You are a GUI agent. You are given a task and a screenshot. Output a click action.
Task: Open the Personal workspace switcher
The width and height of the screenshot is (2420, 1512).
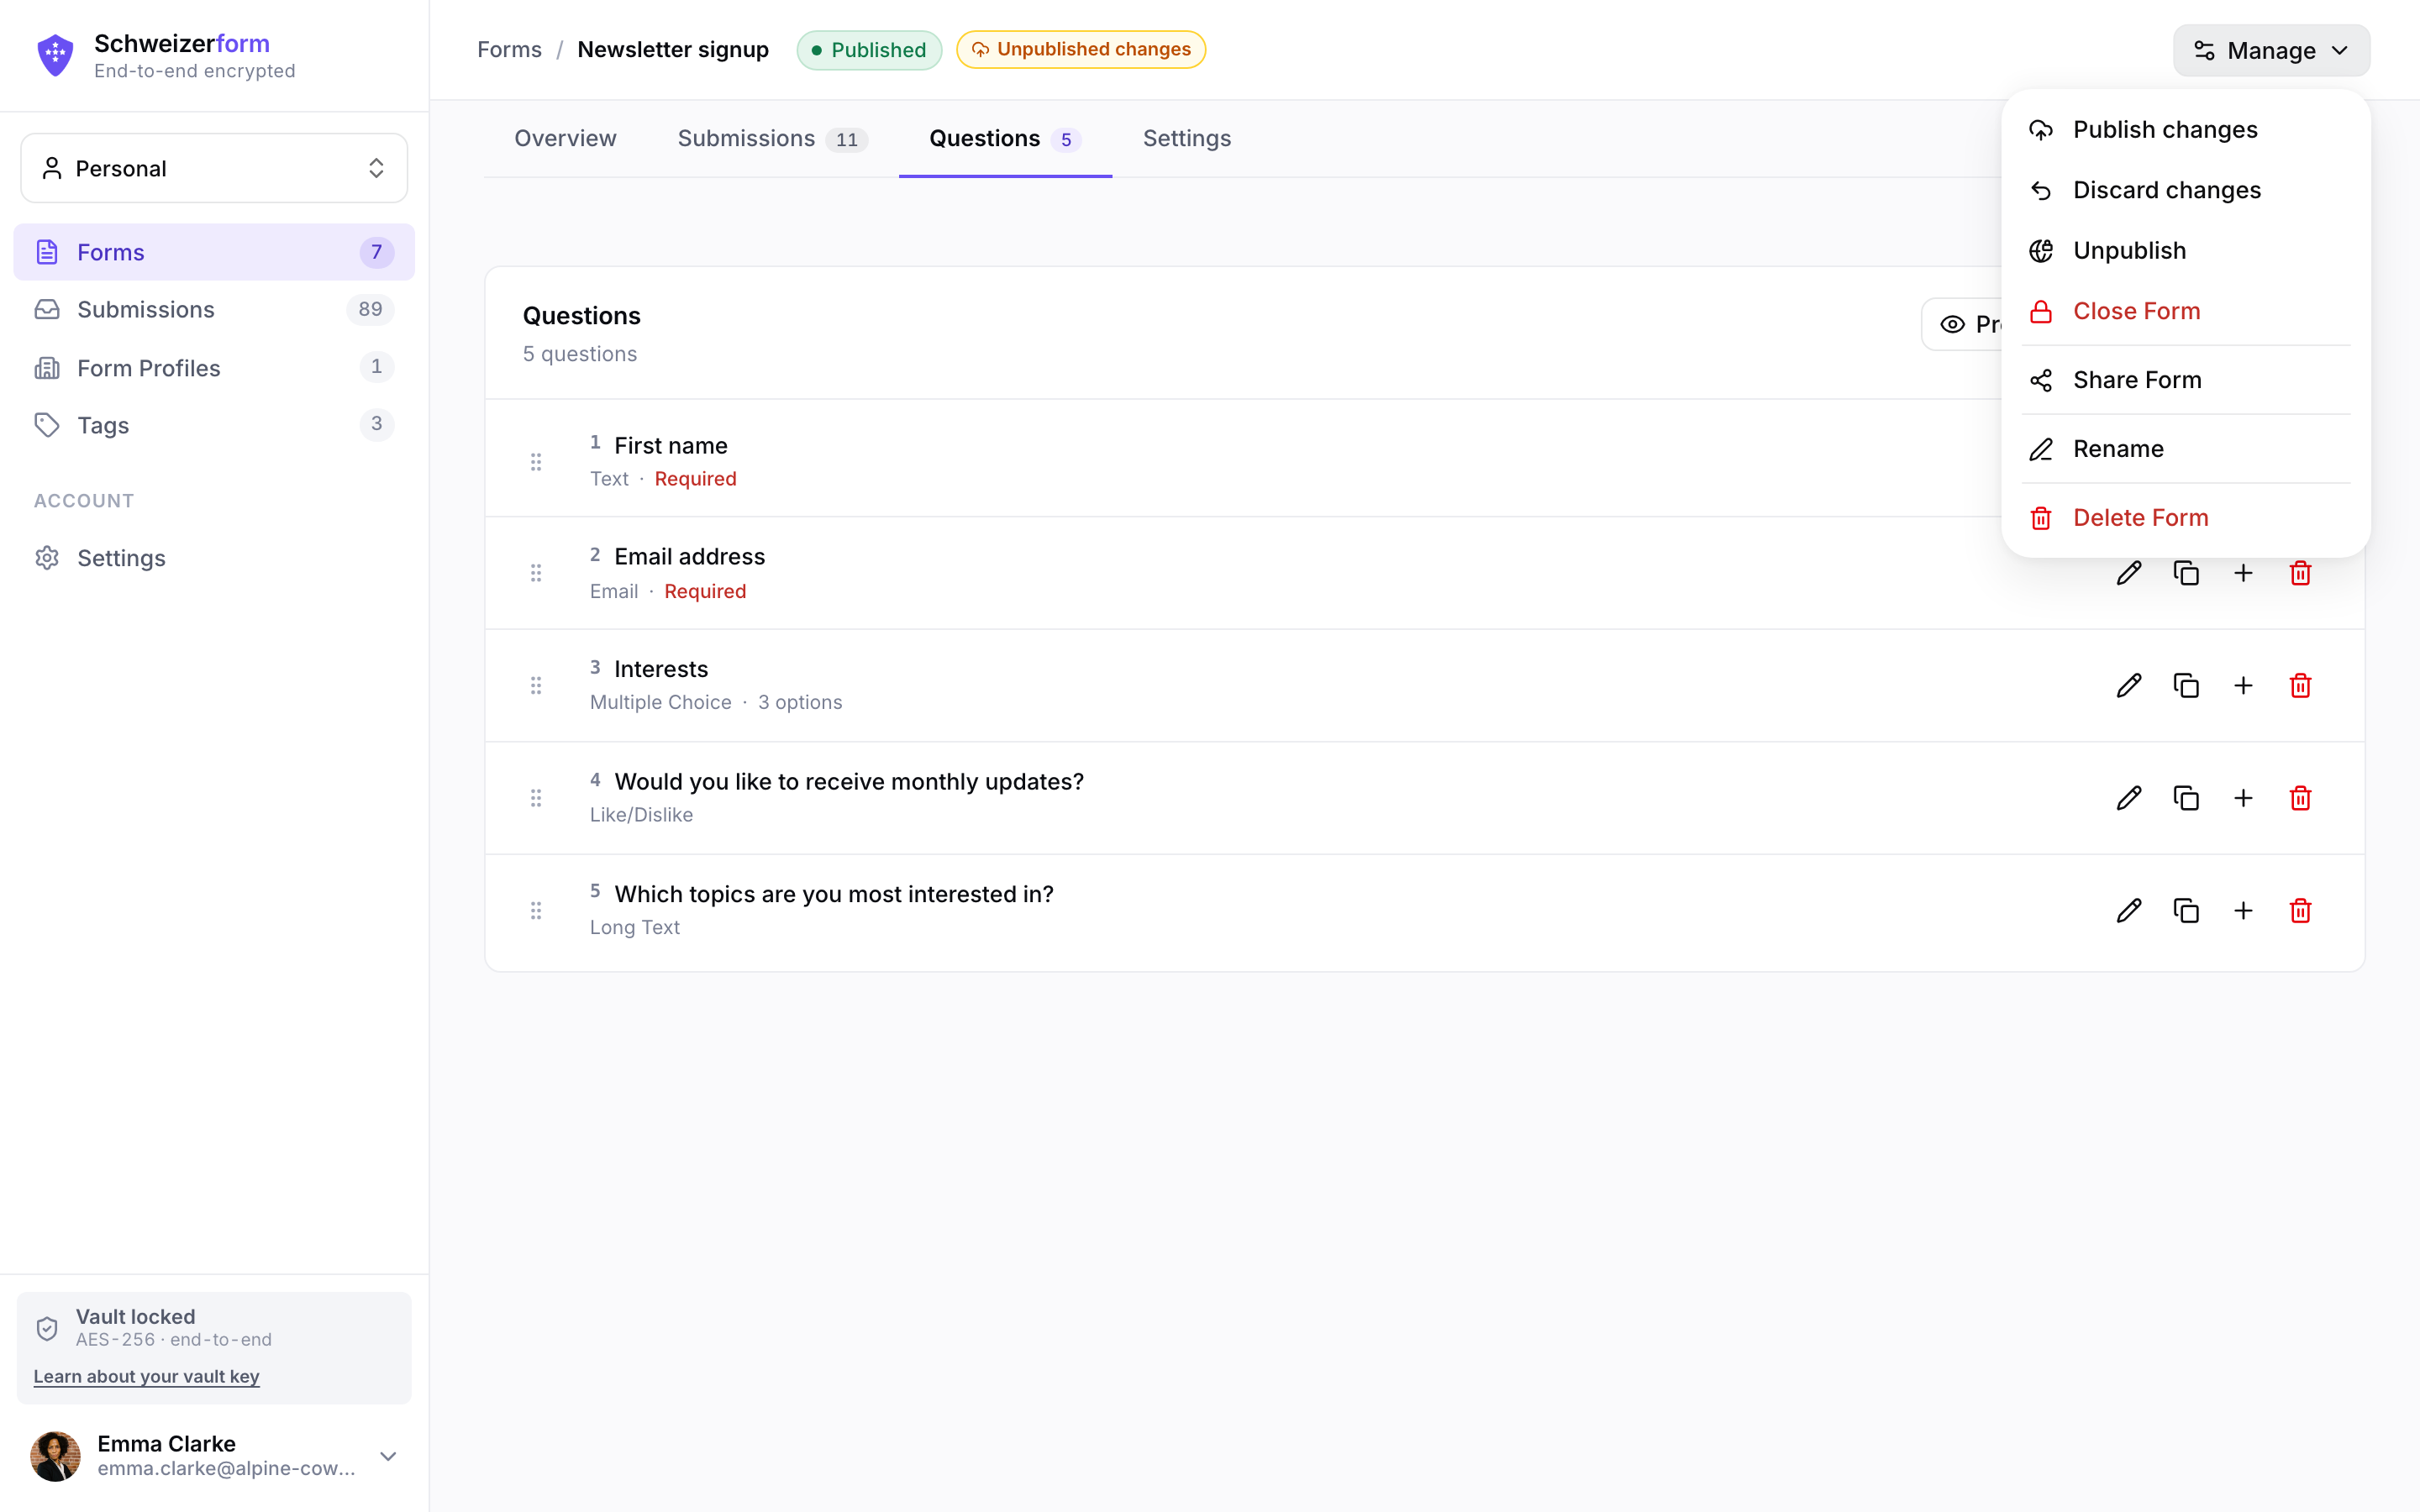pos(214,168)
